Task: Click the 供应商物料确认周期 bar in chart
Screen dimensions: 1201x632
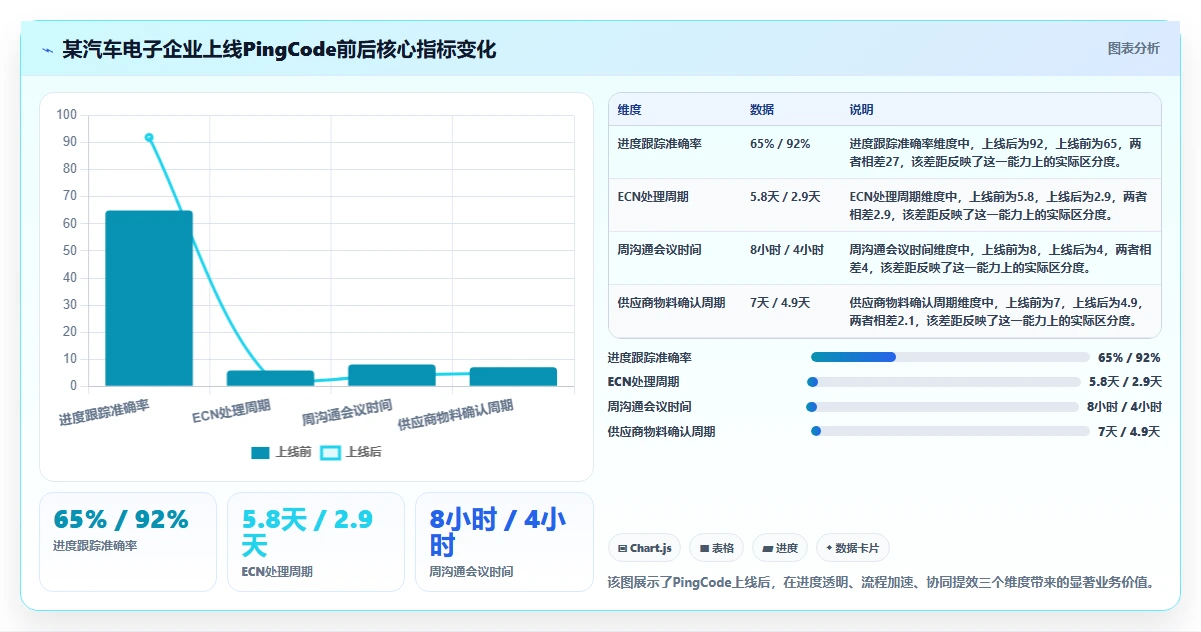Action: click(513, 377)
